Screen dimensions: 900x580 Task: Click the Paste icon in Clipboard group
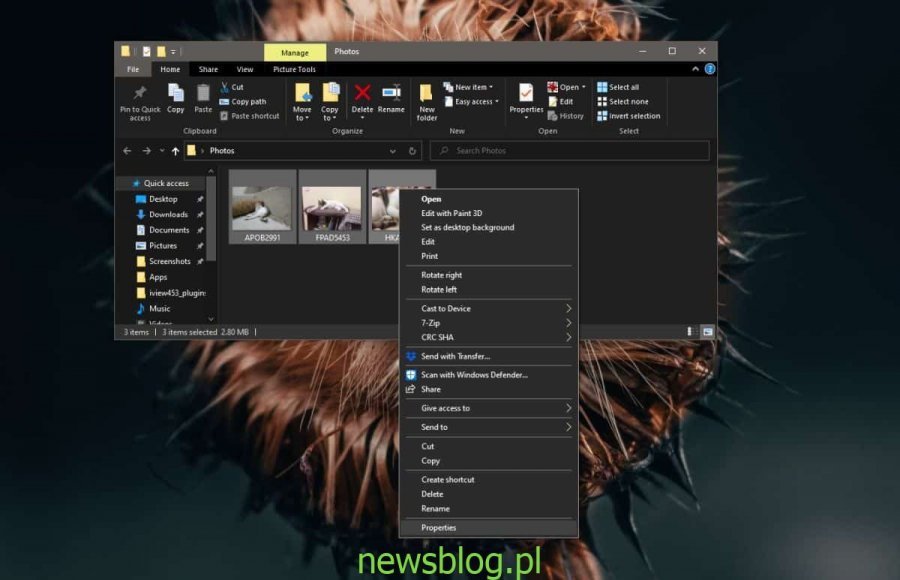[x=203, y=94]
